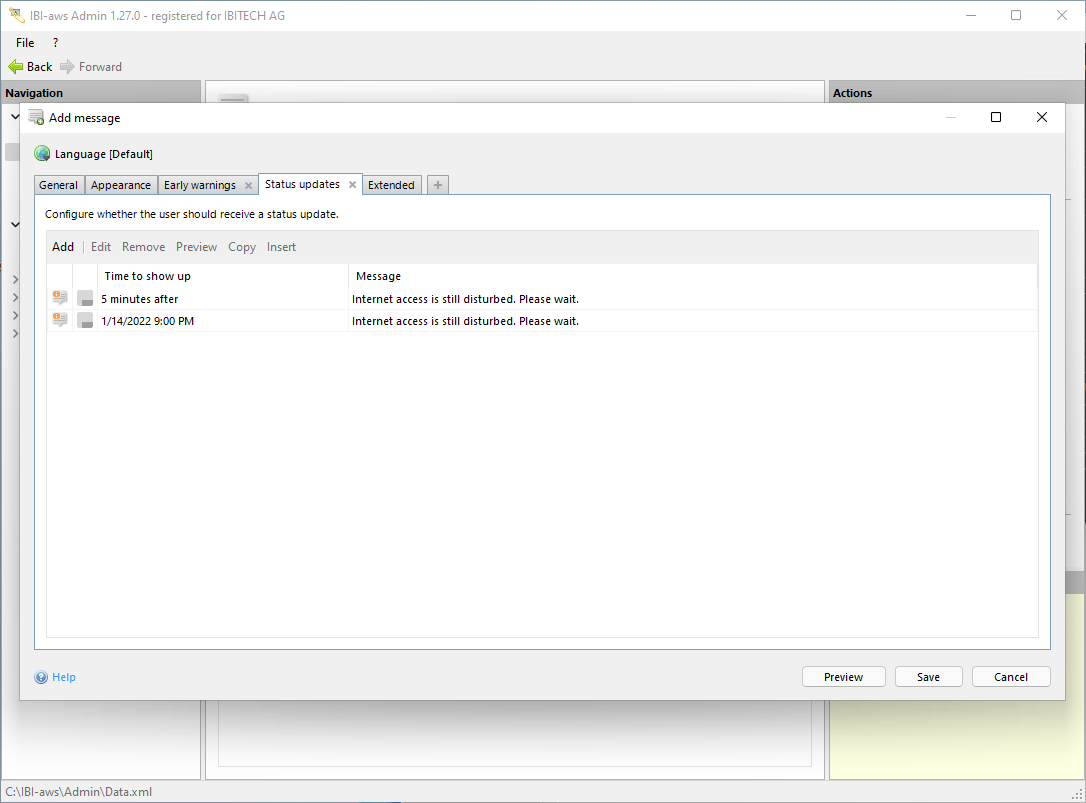Collapse the second downward chevron in Navigation
Screen dimensions: 1086x803
coord(15,224)
